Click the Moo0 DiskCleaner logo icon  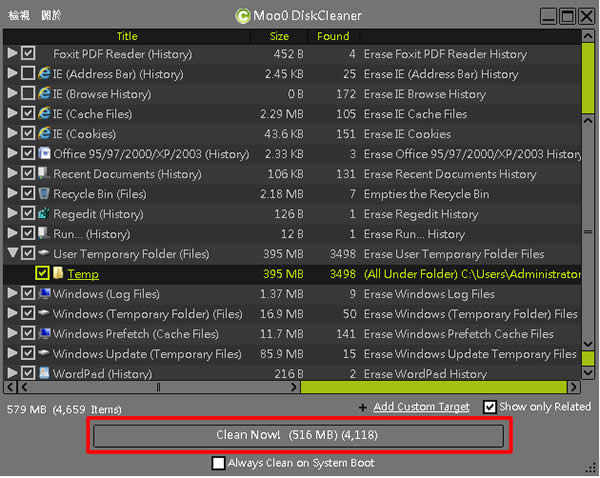tap(243, 16)
